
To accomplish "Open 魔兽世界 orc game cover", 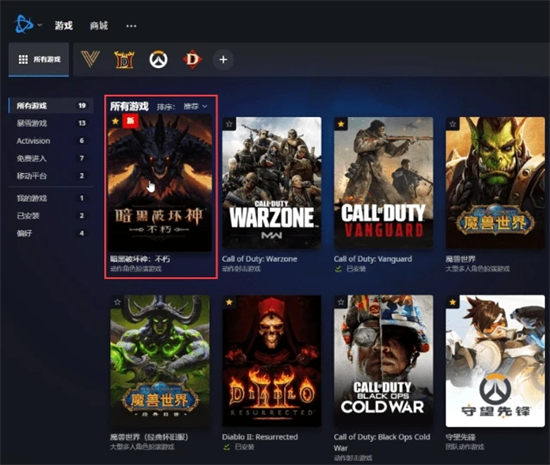I will [495, 183].
